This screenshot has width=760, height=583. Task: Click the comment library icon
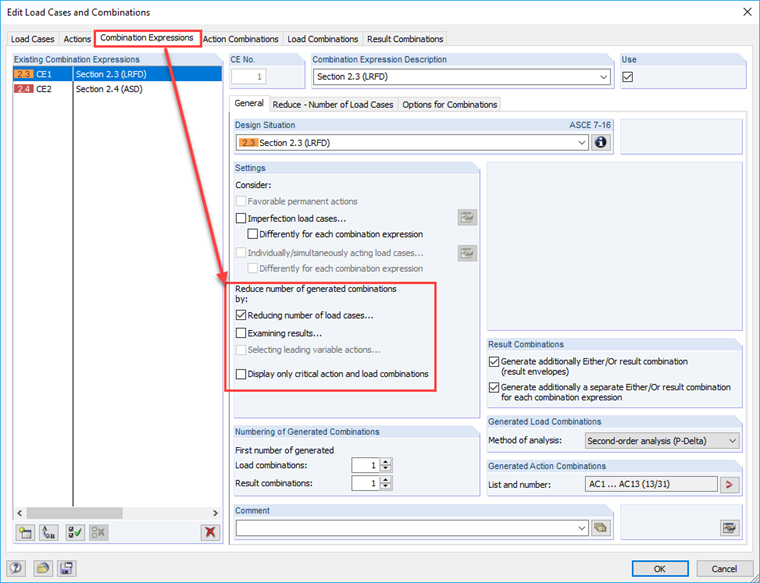(x=600, y=528)
